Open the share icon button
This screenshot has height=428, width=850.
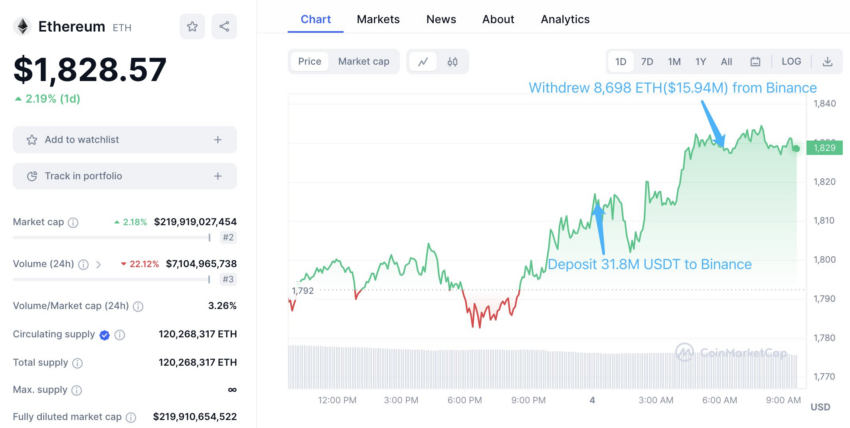[224, 27]
